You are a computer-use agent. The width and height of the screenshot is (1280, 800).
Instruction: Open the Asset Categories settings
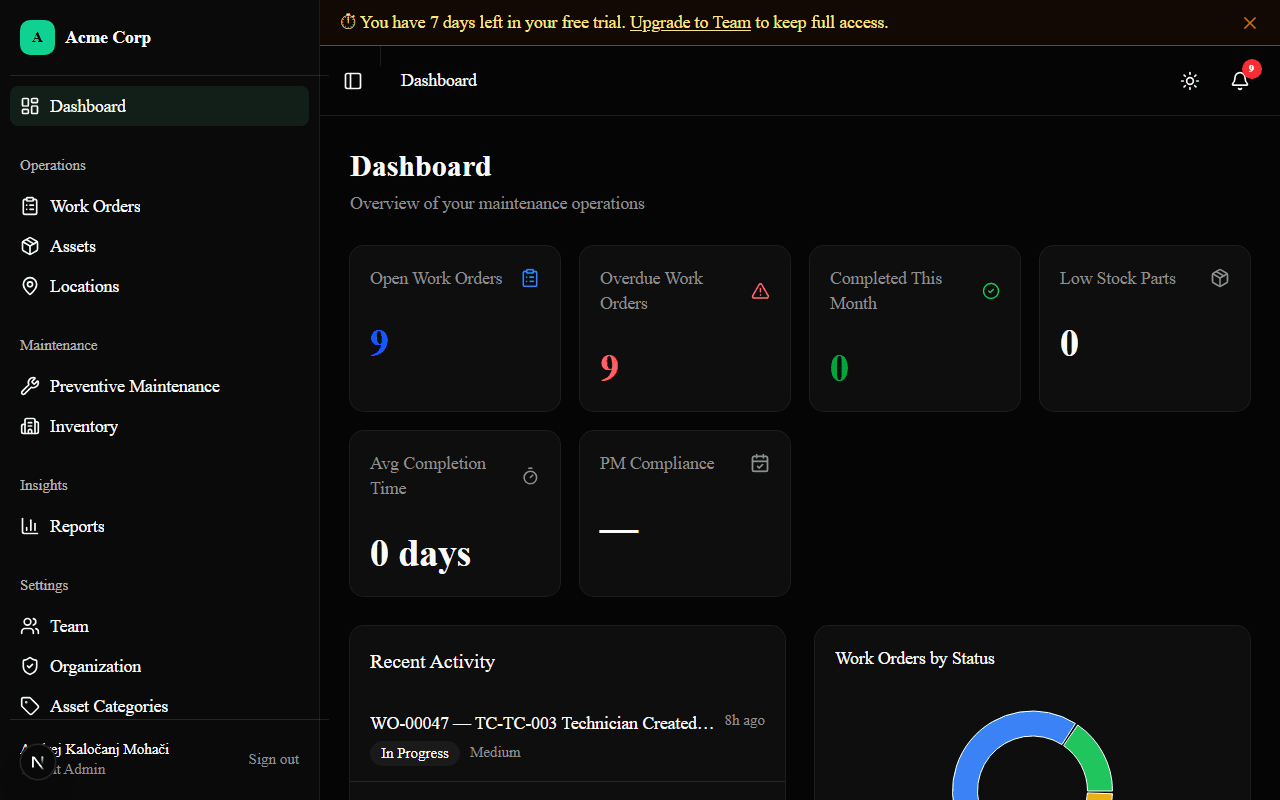coord(109,706)
